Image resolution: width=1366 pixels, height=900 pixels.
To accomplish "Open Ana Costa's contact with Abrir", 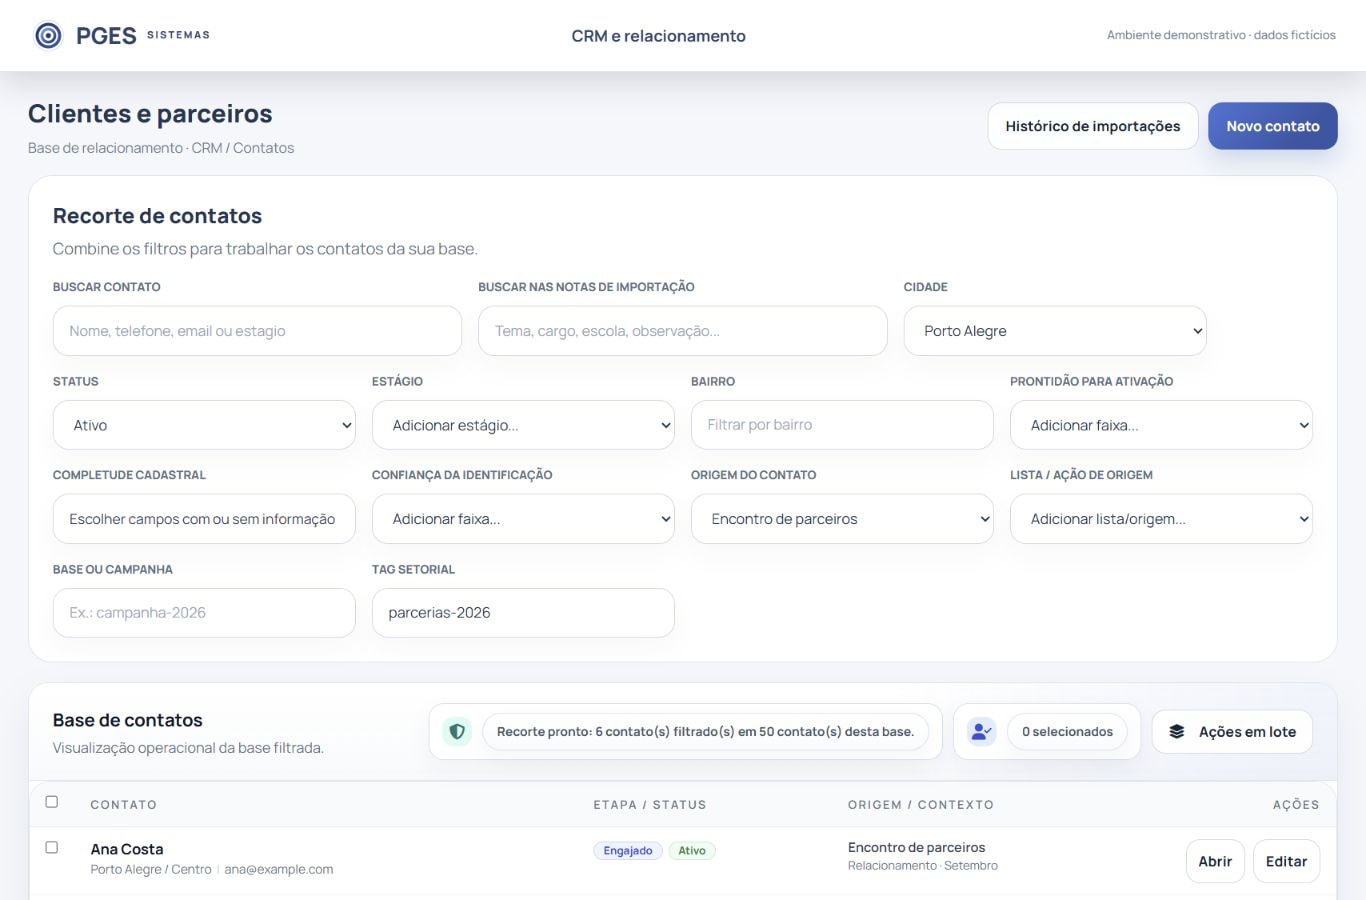I will click(x=1215, y=861).
